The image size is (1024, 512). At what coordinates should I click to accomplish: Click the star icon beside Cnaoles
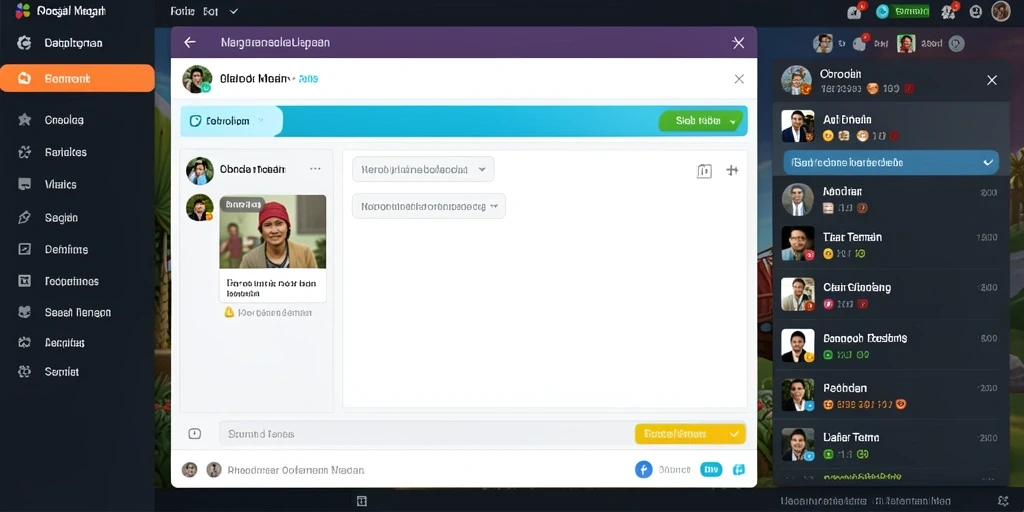[x=24, y=120]
